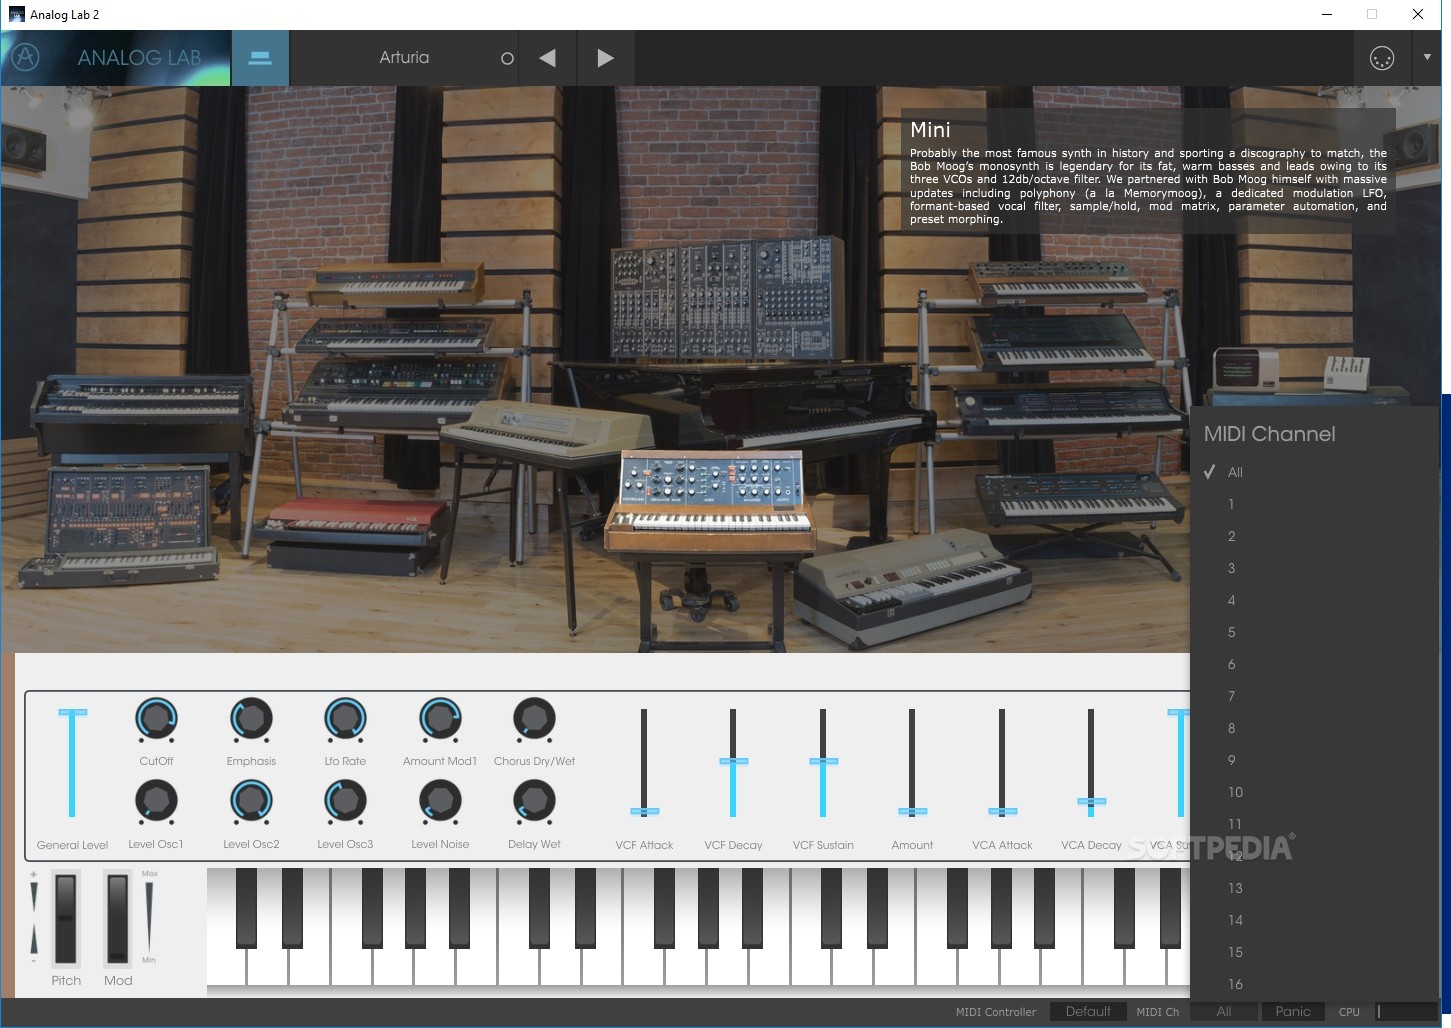Toggle the blue browser view button

260,58
